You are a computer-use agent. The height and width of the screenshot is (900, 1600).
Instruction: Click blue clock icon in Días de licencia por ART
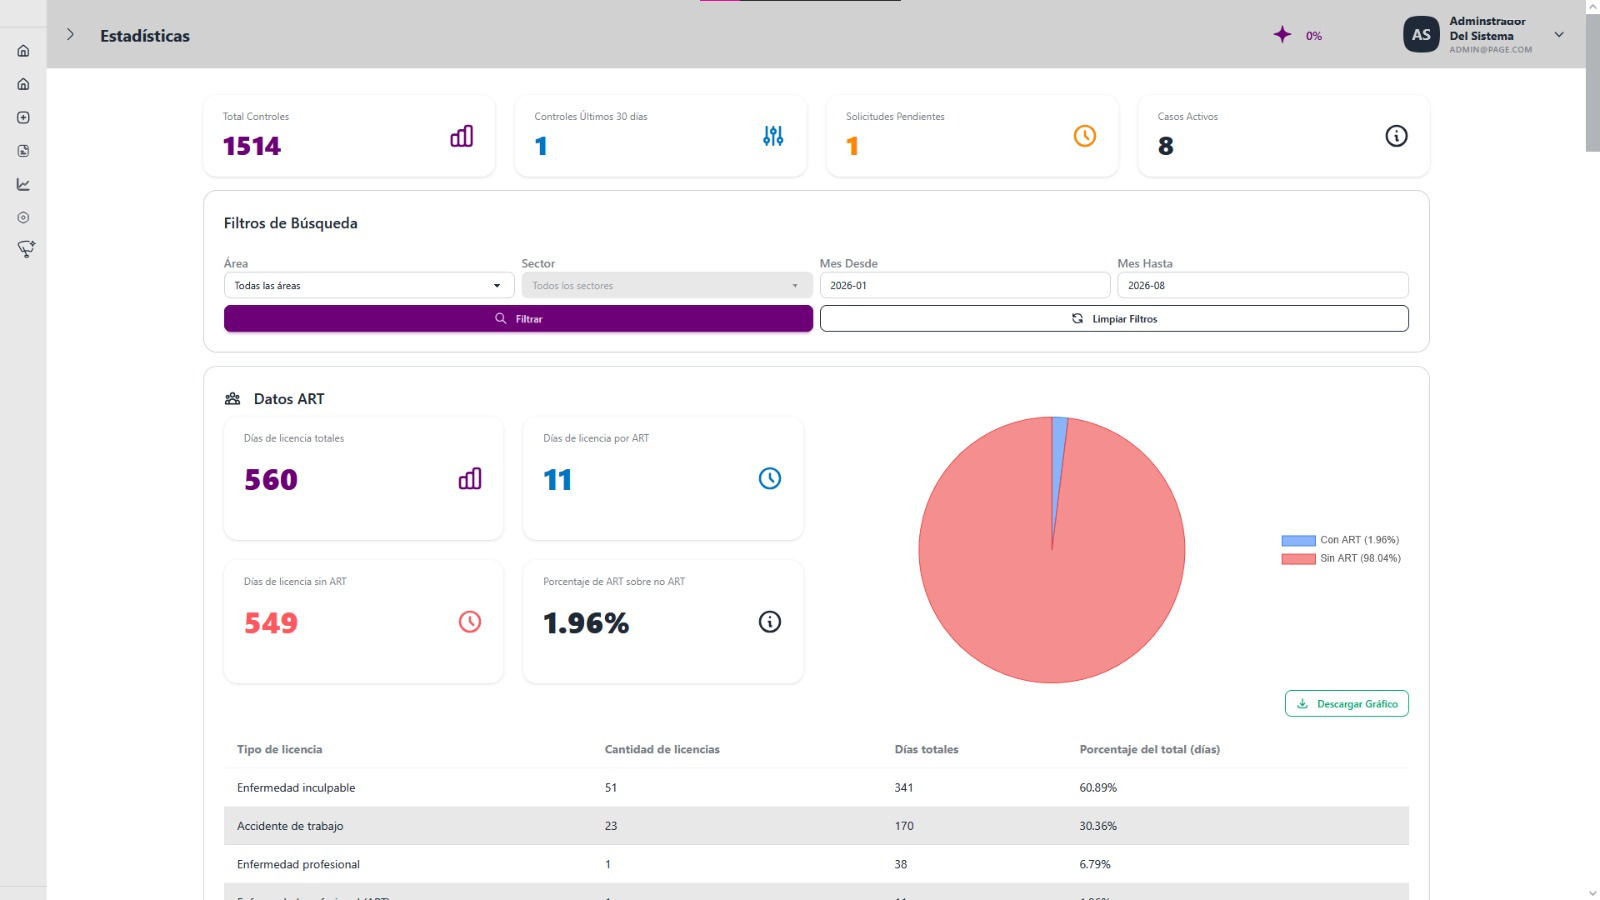[770, 479]
